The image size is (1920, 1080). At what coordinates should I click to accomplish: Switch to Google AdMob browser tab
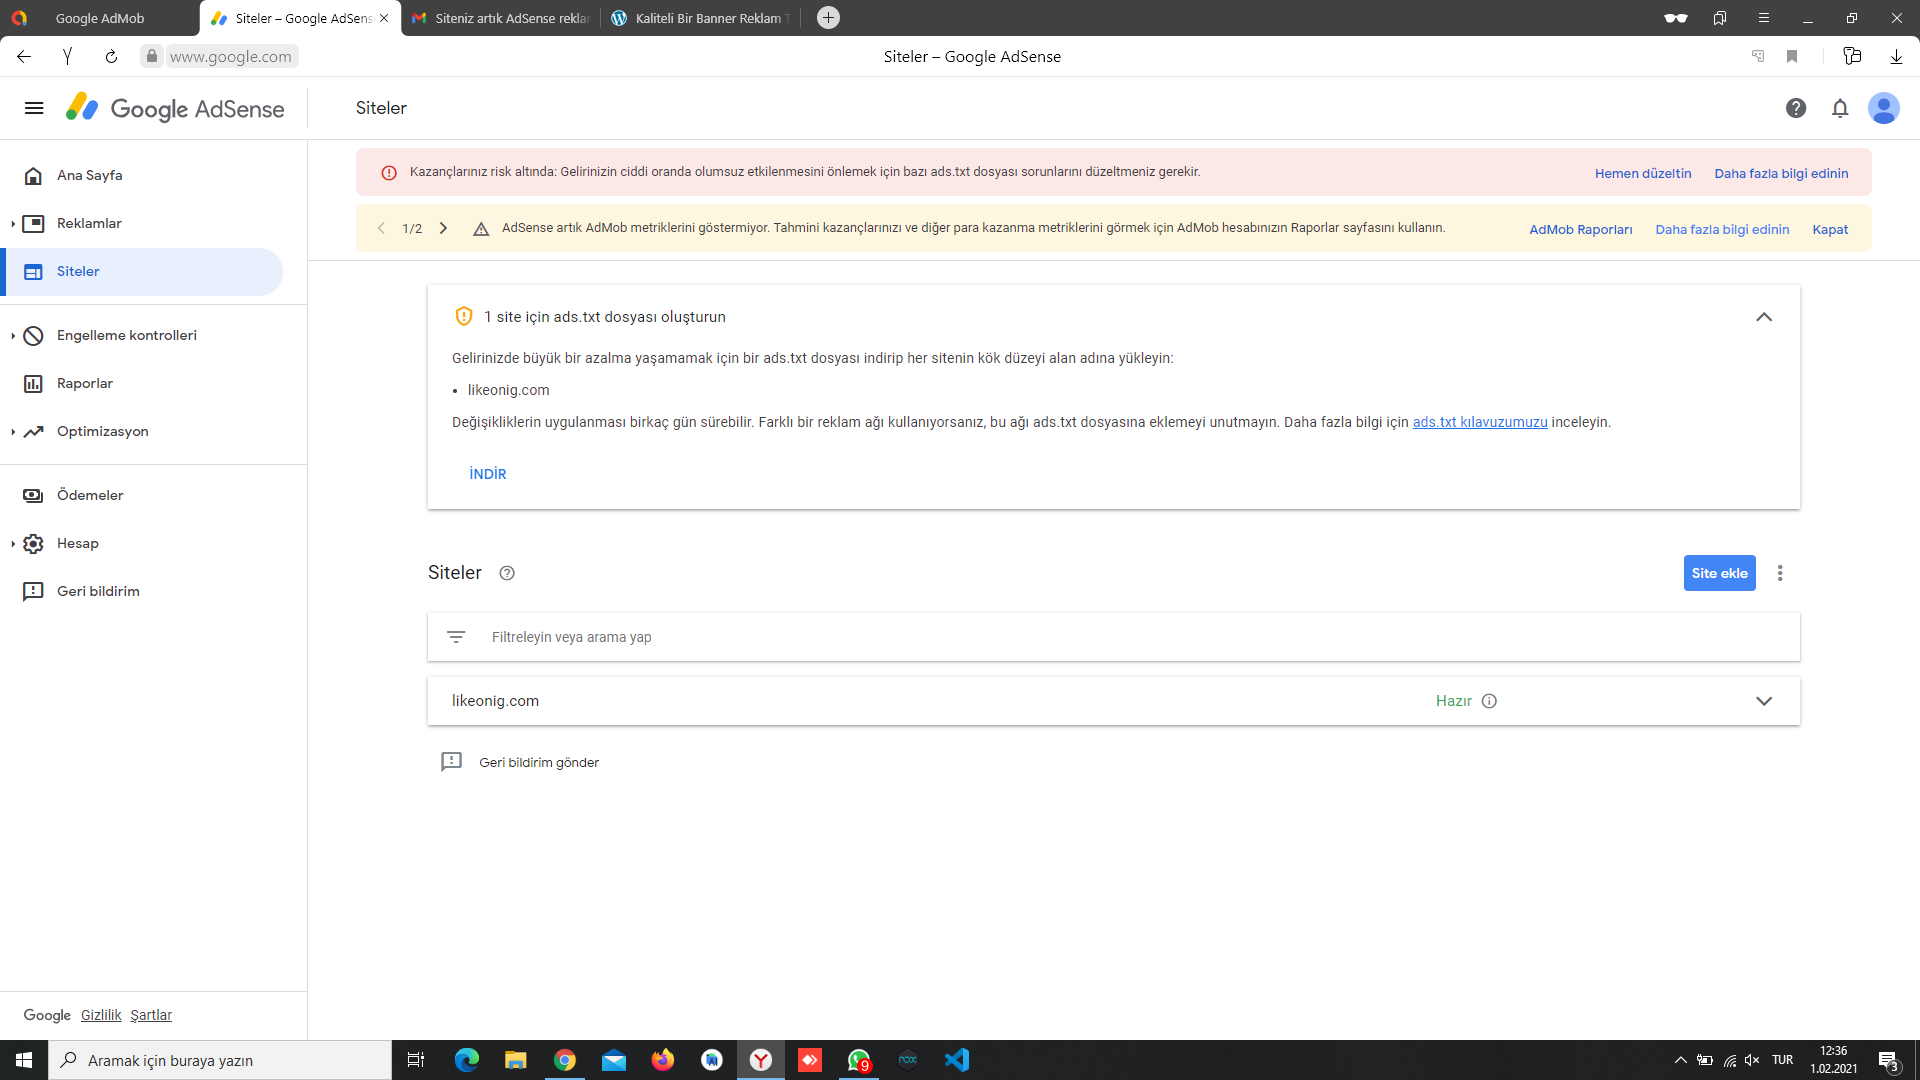(100, 18)
